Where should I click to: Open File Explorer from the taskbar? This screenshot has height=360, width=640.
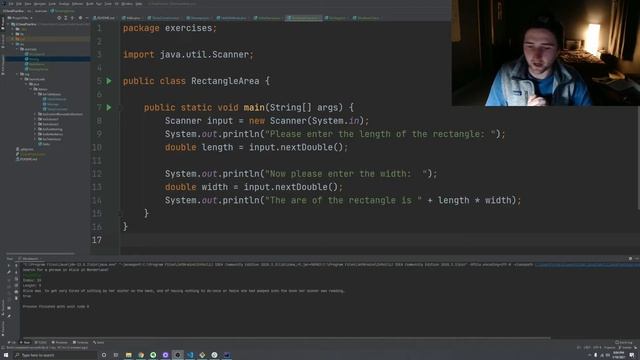coord(129,355)
